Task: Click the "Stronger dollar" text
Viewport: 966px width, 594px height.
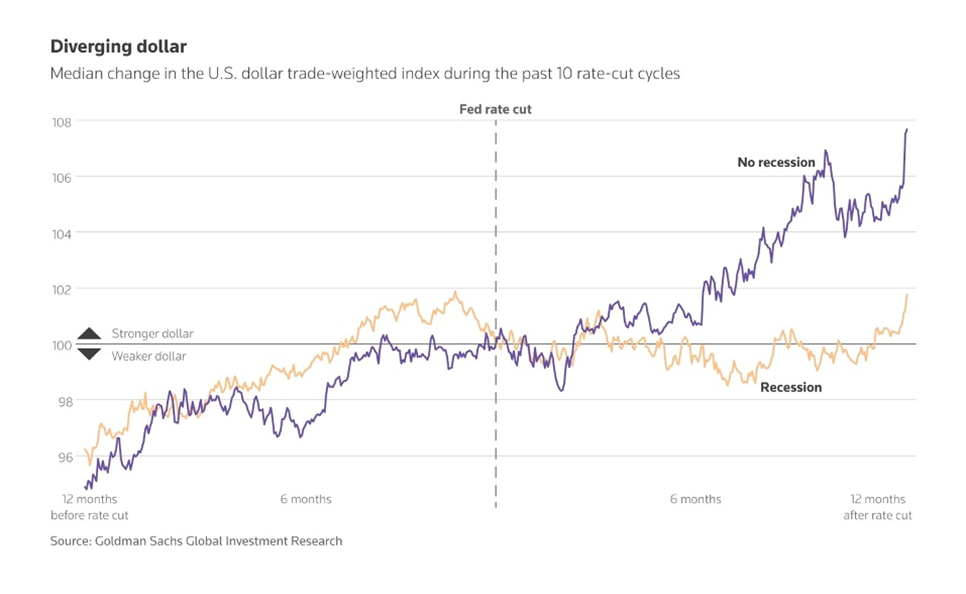Action: click(x=152, y=334)
